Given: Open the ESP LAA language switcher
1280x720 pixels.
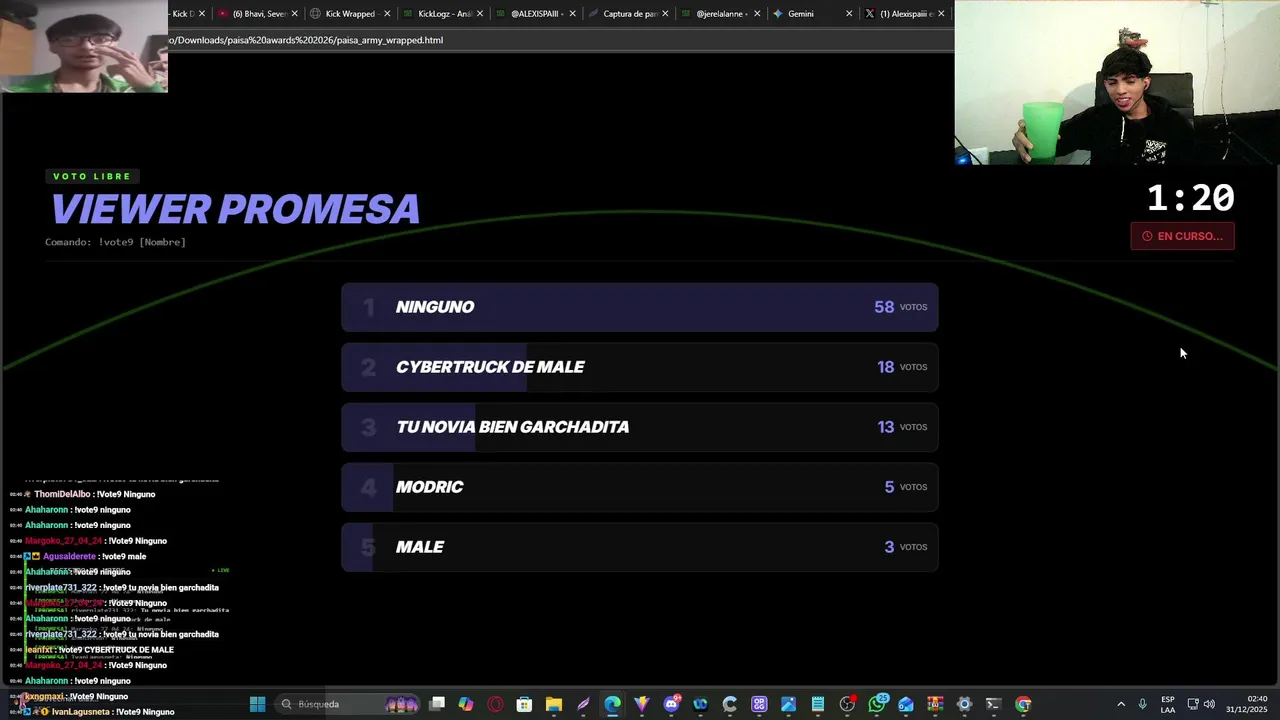Looking at the screenshot, I should point(1168,704).
